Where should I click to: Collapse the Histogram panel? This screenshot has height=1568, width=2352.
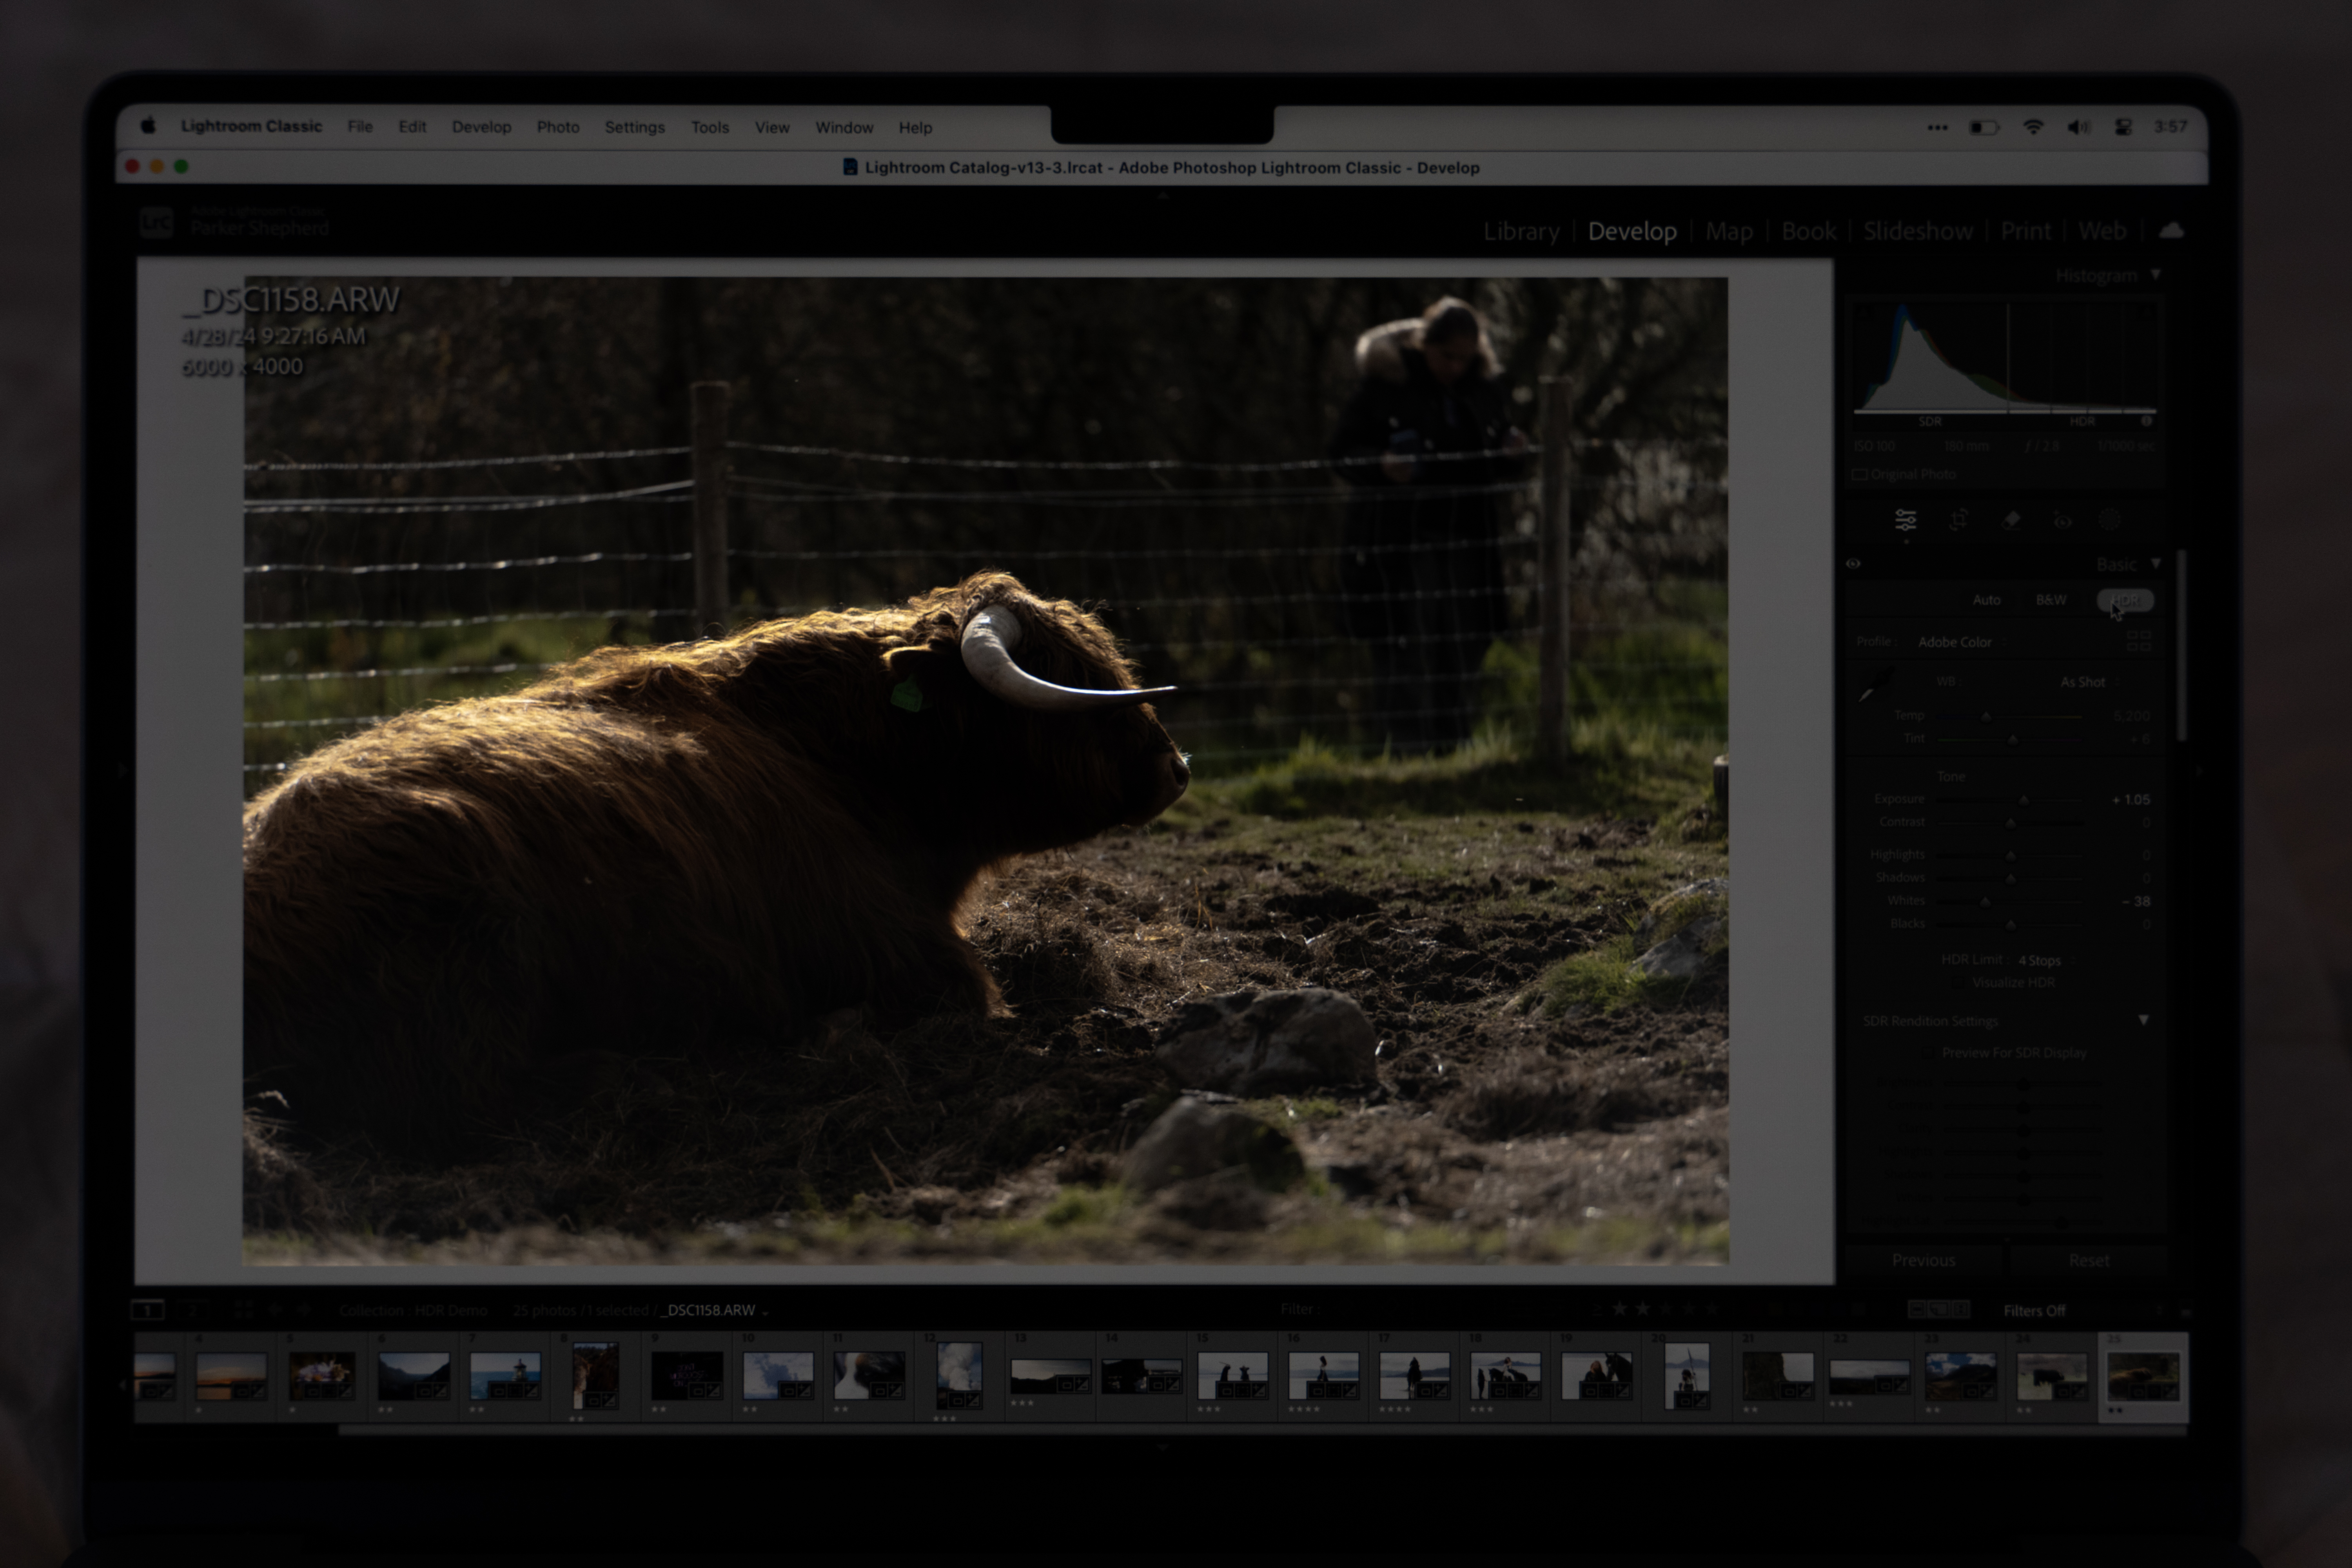tap(2156, 275)
